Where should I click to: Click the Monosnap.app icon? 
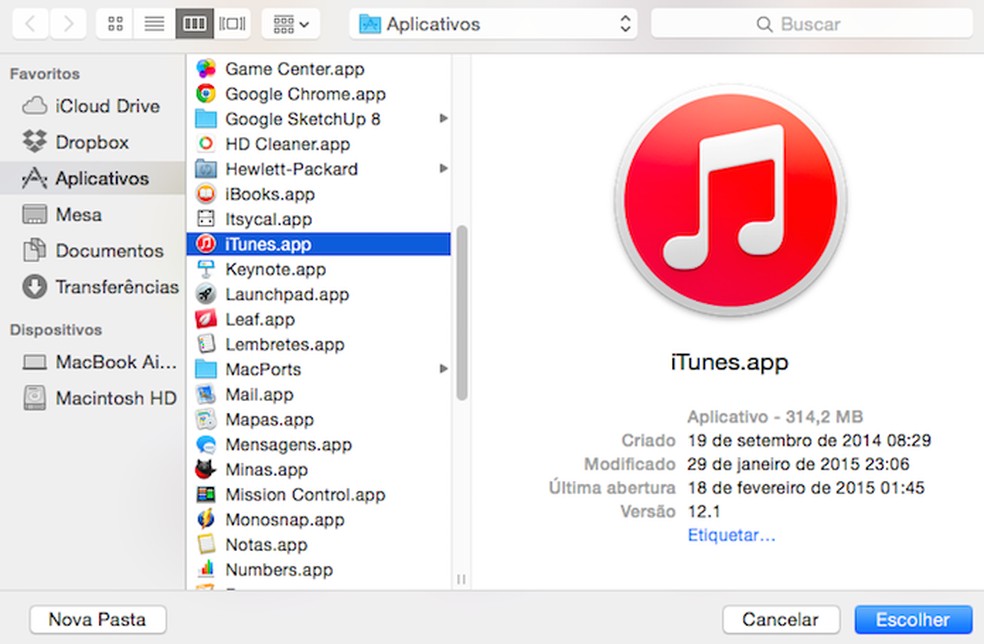206,520
